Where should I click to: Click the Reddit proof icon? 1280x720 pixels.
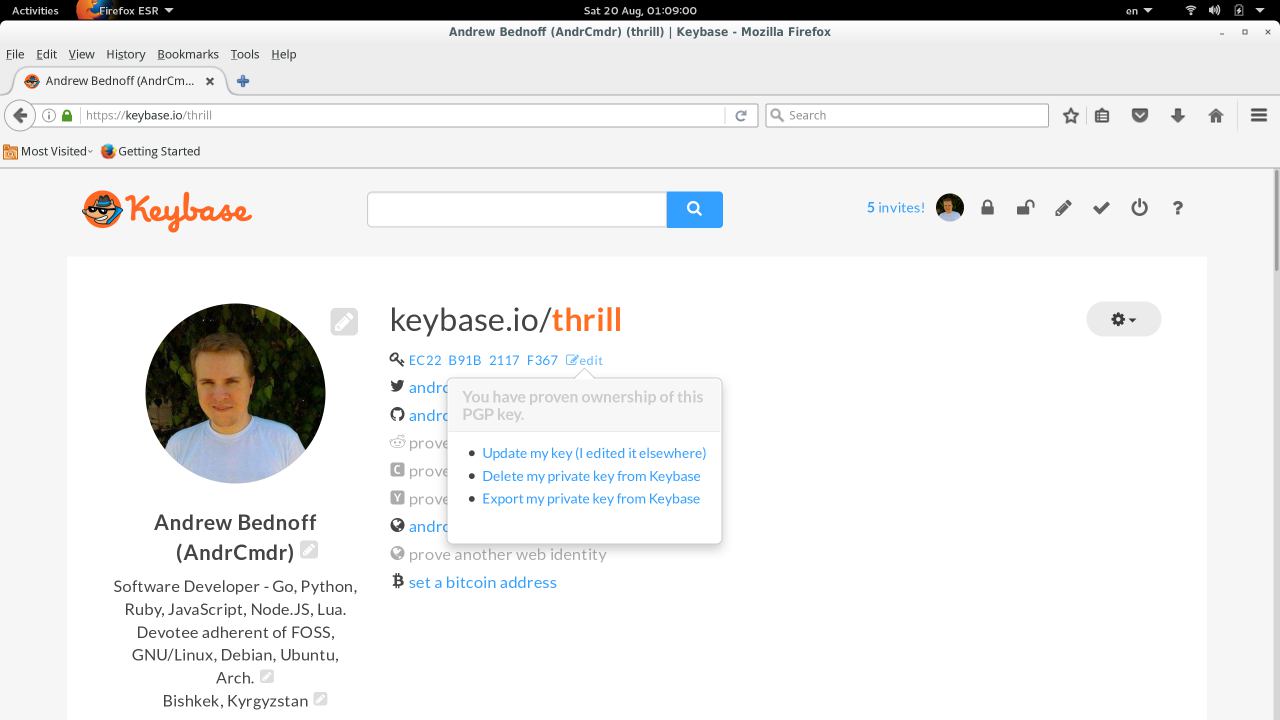click(397, 442)
